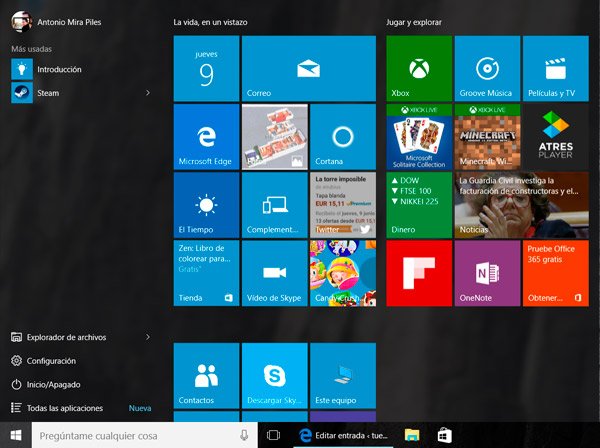Viewport: 600px width, 448px height.
Task: Launch the Microsoft Edge tile
Action: 206,137
